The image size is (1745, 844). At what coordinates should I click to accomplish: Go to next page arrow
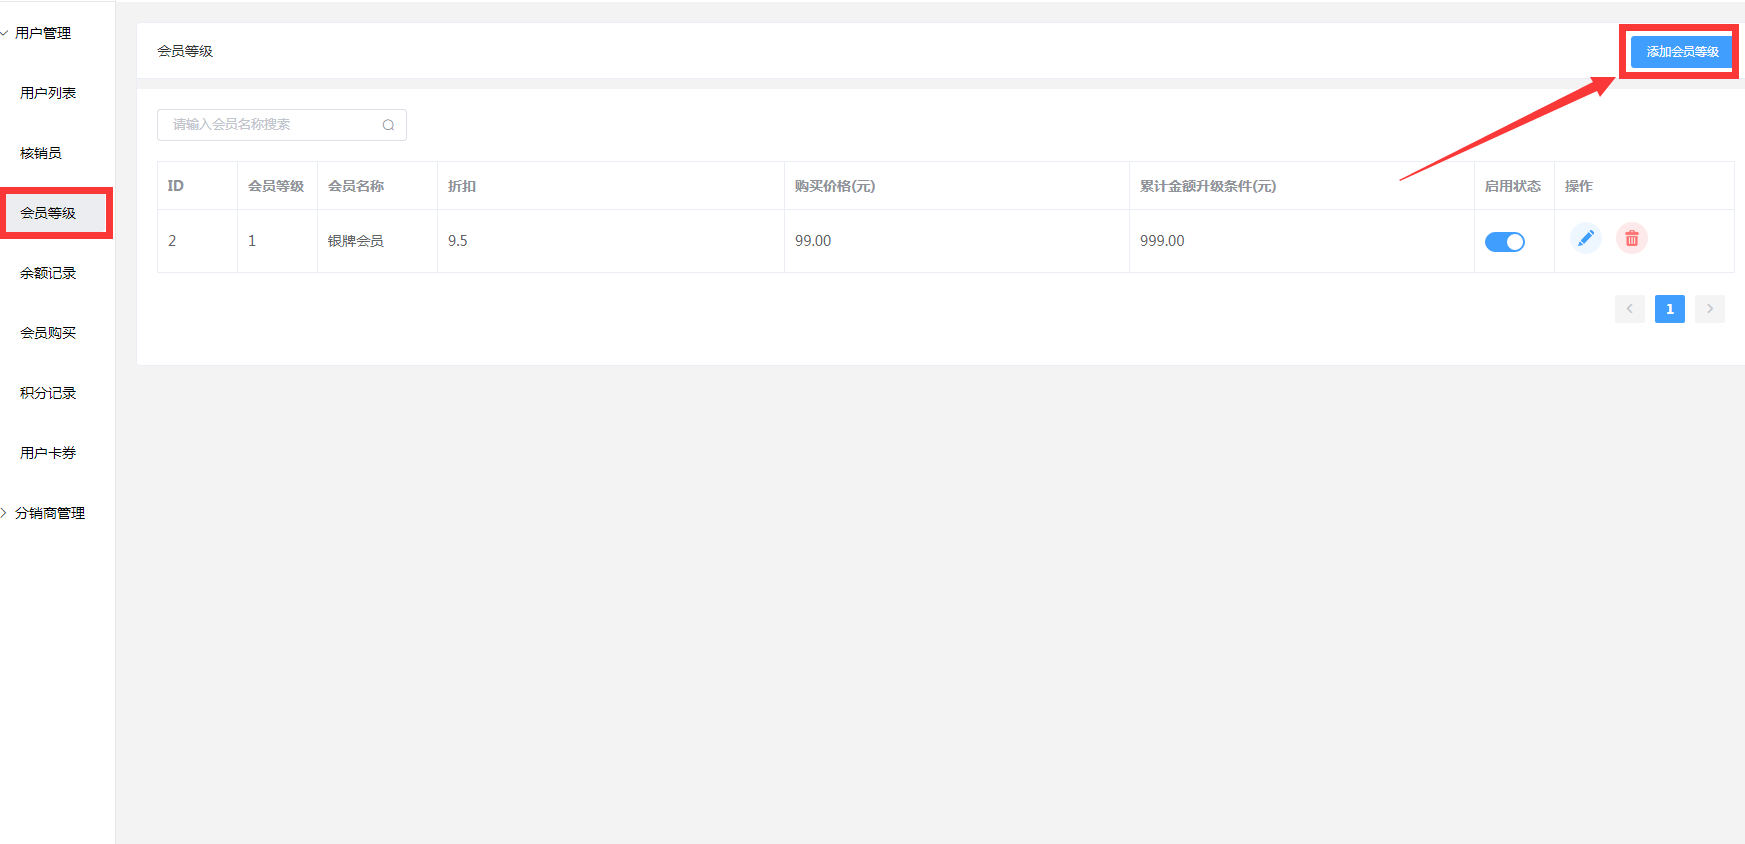tap(1710, 309)
